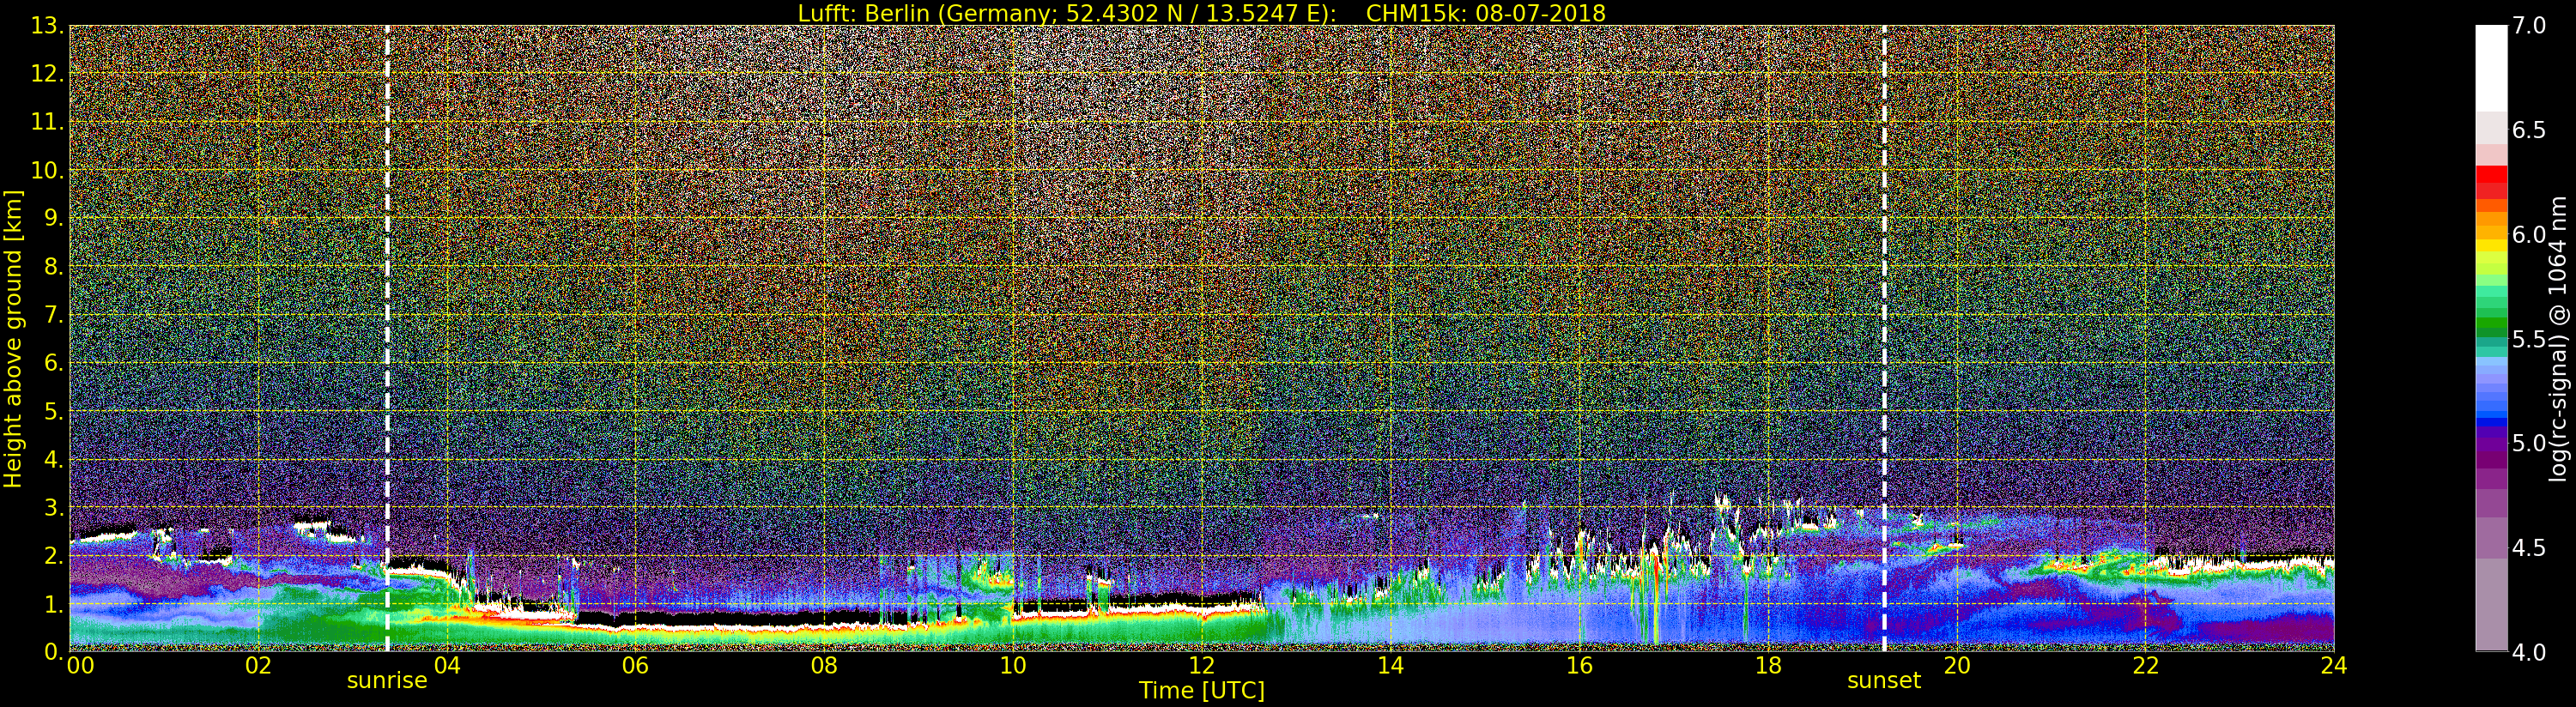The width and height of the screenshot is (2576, 707).
Task: Click the "6.5" colorbar tick label
Action: pos(2529,130)
